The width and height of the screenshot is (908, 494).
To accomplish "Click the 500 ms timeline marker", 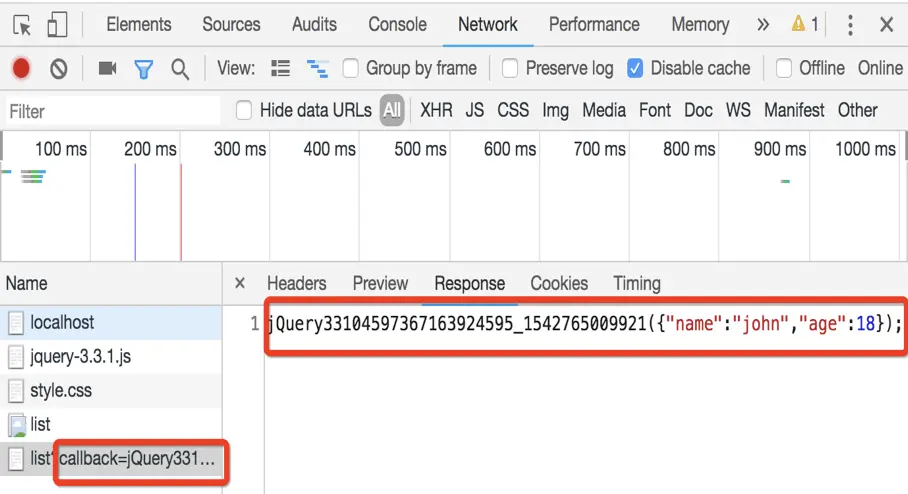I will [x=420, y=149].
